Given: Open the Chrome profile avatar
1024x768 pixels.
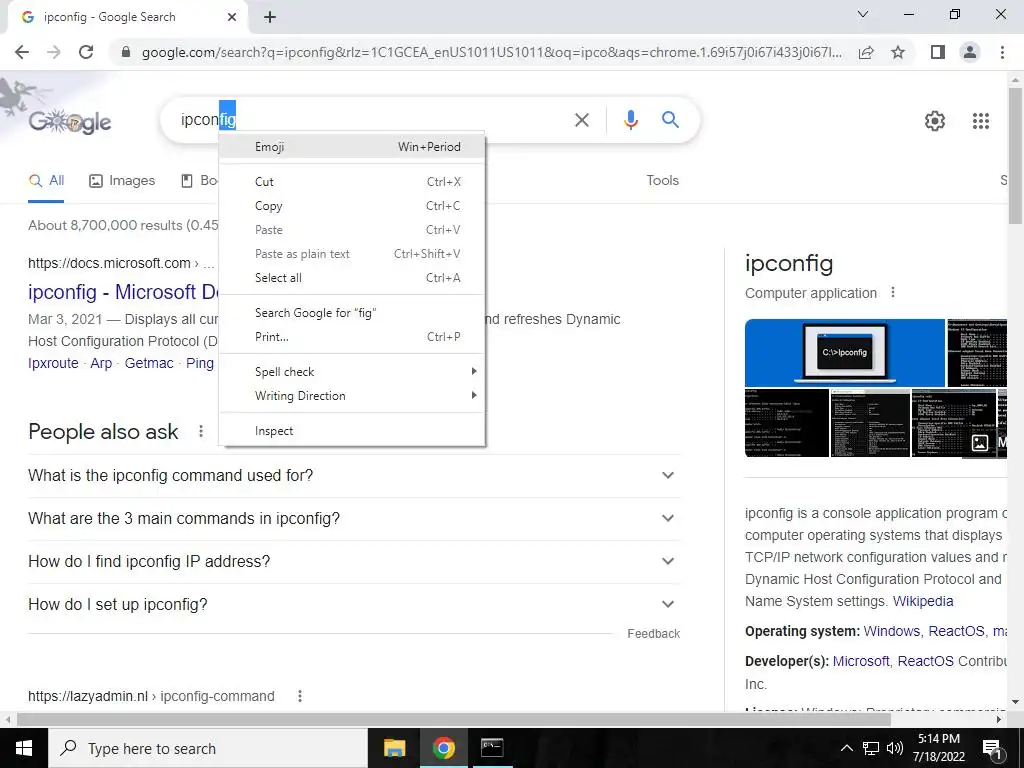Looking at the screenshot, I should coord(970,52).
